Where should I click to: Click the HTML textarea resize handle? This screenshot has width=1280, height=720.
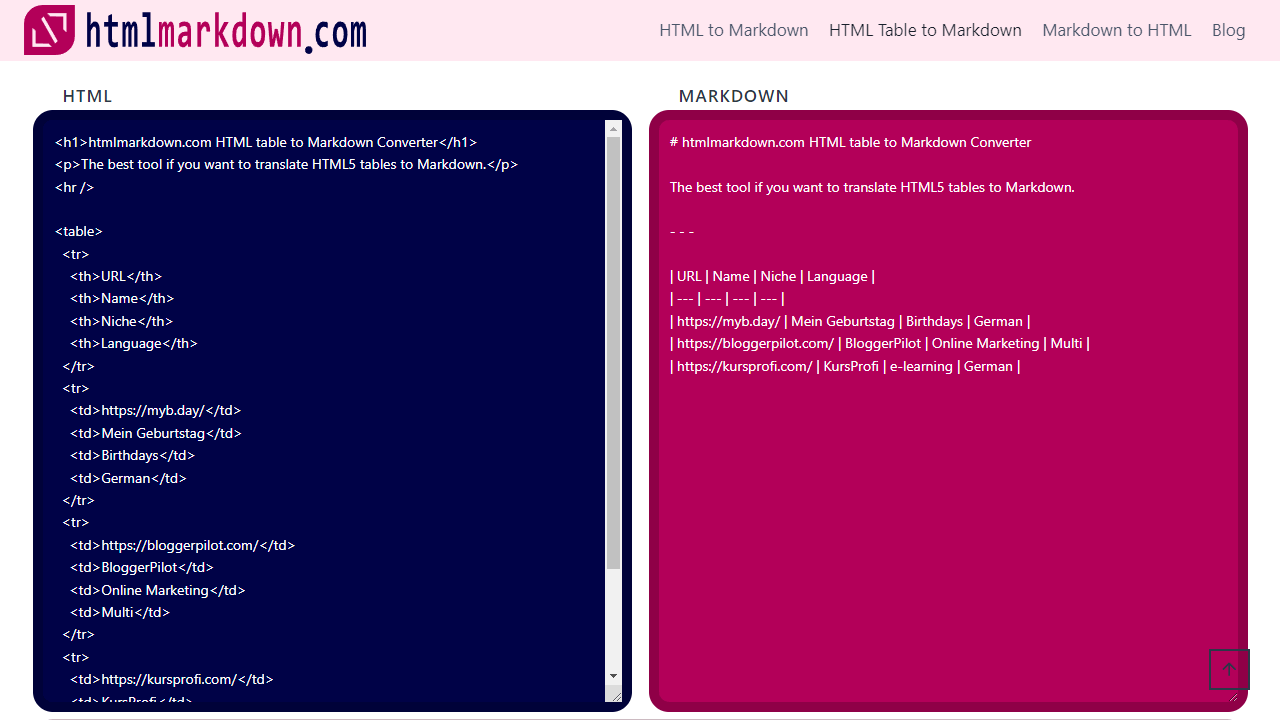pyautogui.click(x=616, y=696)
